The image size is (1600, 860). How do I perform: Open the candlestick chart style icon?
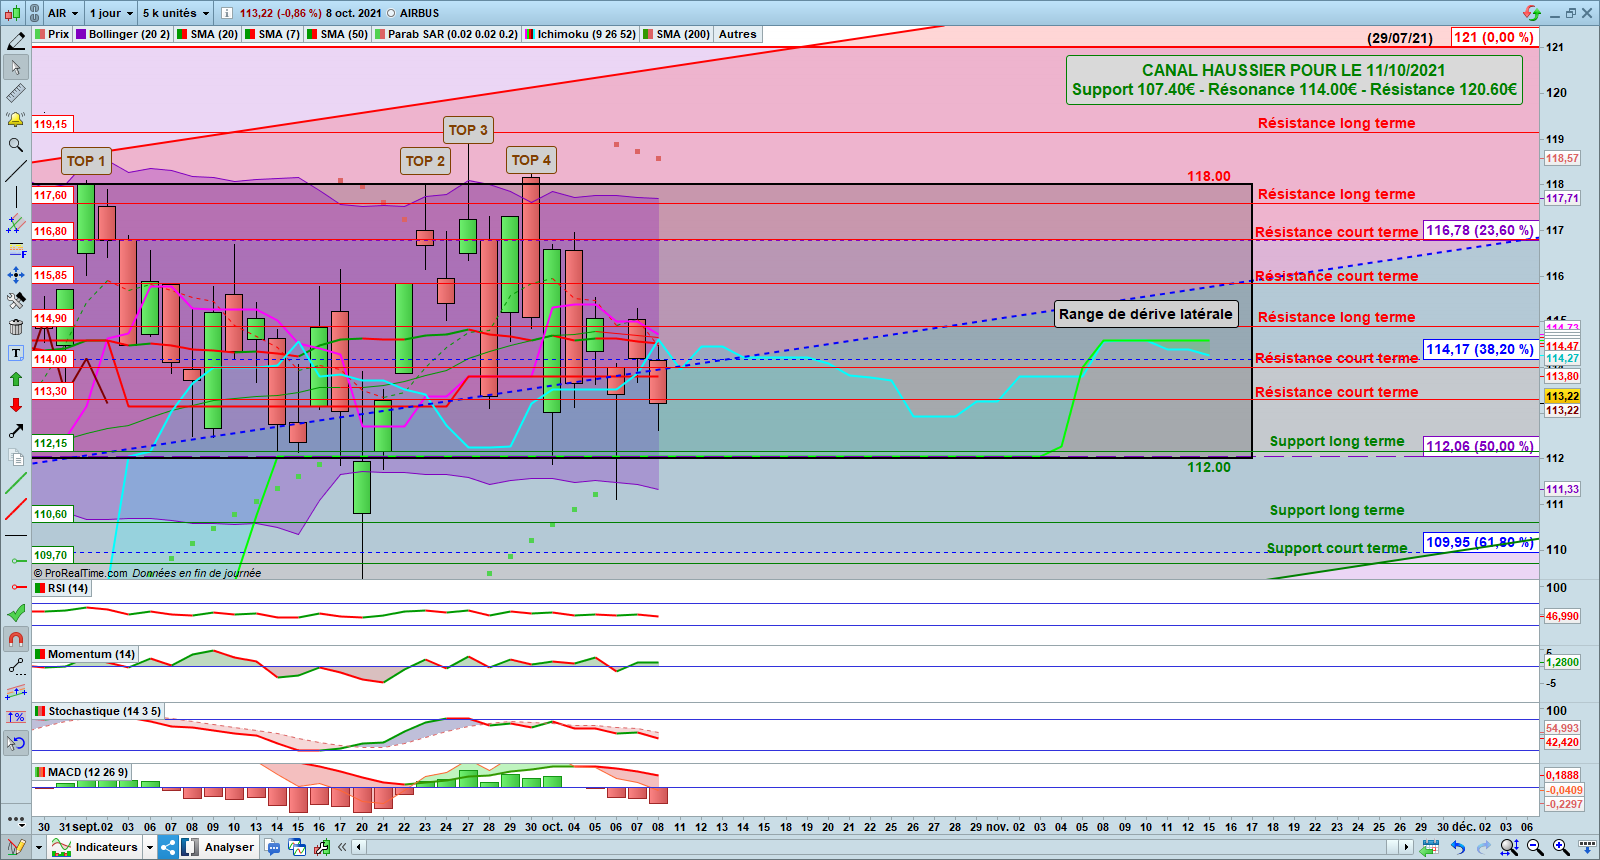[12, 13]
